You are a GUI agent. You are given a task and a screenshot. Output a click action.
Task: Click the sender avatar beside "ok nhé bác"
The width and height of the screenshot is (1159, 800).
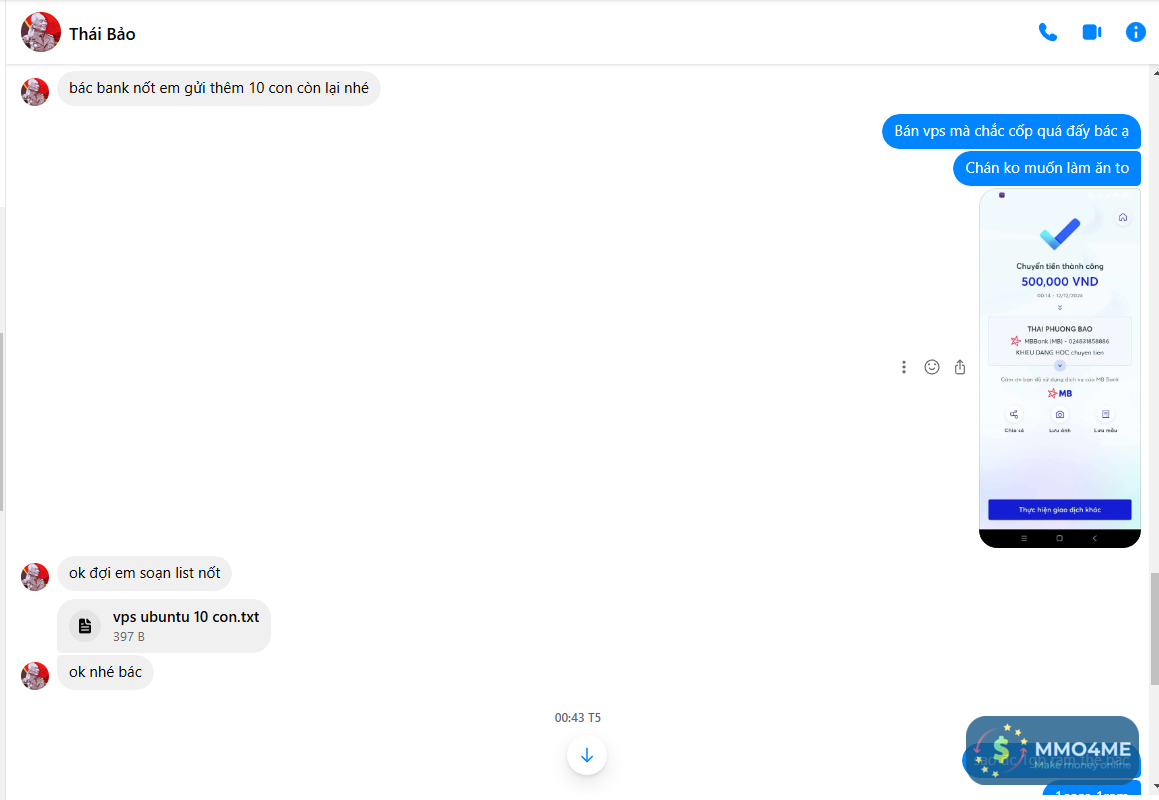[x=35, y=676]
